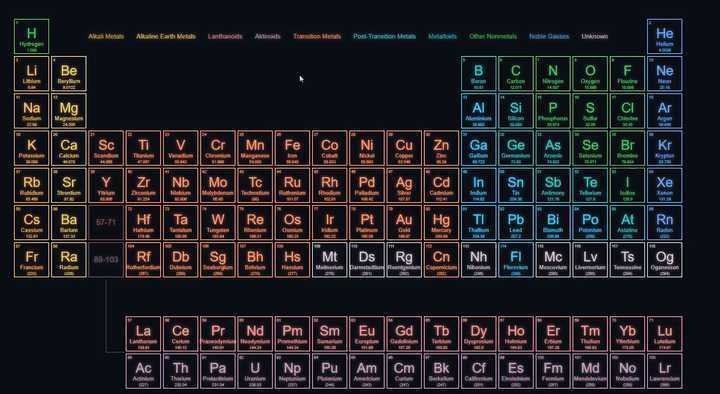This screenshot has width=720, height=394.
Task: Click the Sodium (Na) tile
Action: pyautogui.click(x=31, y=111)
